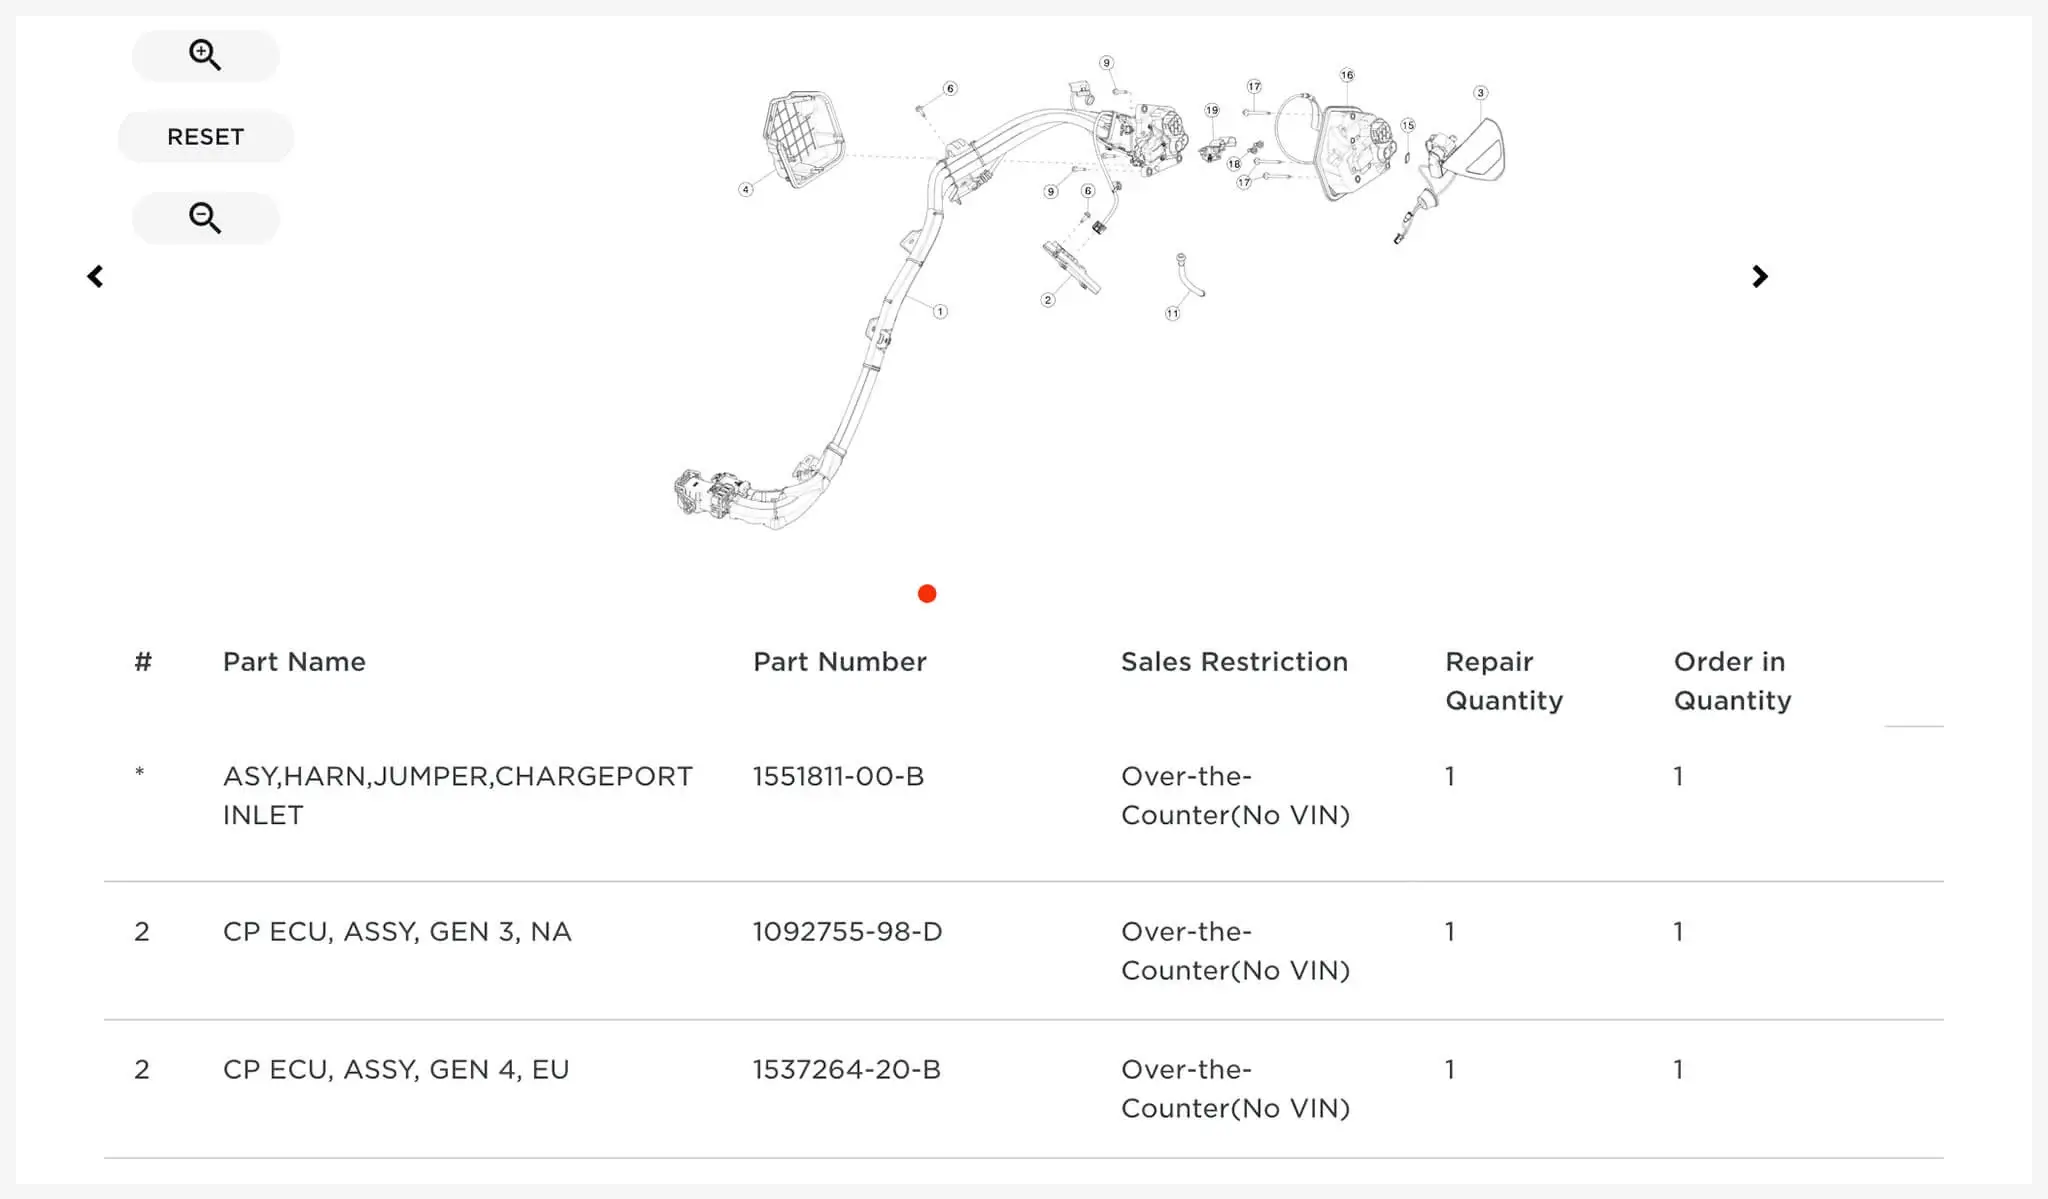Click the CP ECU, ASSY, GEN 3, NA row
This screenshot has width=2048, height=1199.
(x=1024, y=951)
